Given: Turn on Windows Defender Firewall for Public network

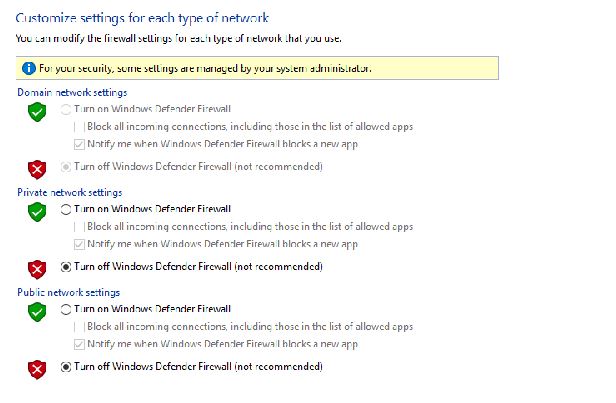Looking at the screenshot, I should pyautogui.click(x=66, y=309).
